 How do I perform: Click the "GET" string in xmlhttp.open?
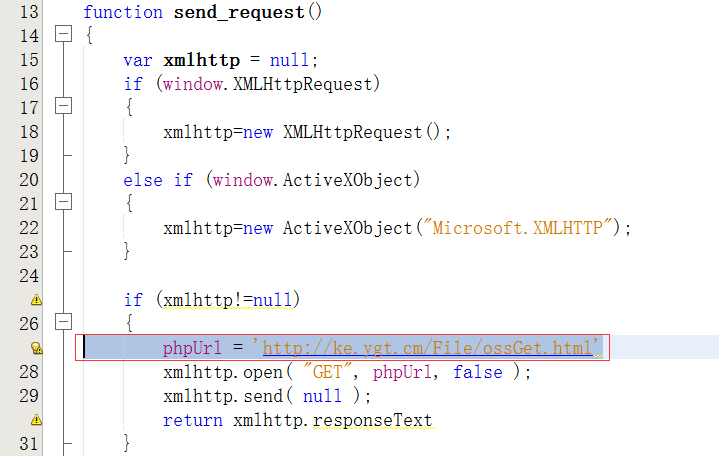327,372
